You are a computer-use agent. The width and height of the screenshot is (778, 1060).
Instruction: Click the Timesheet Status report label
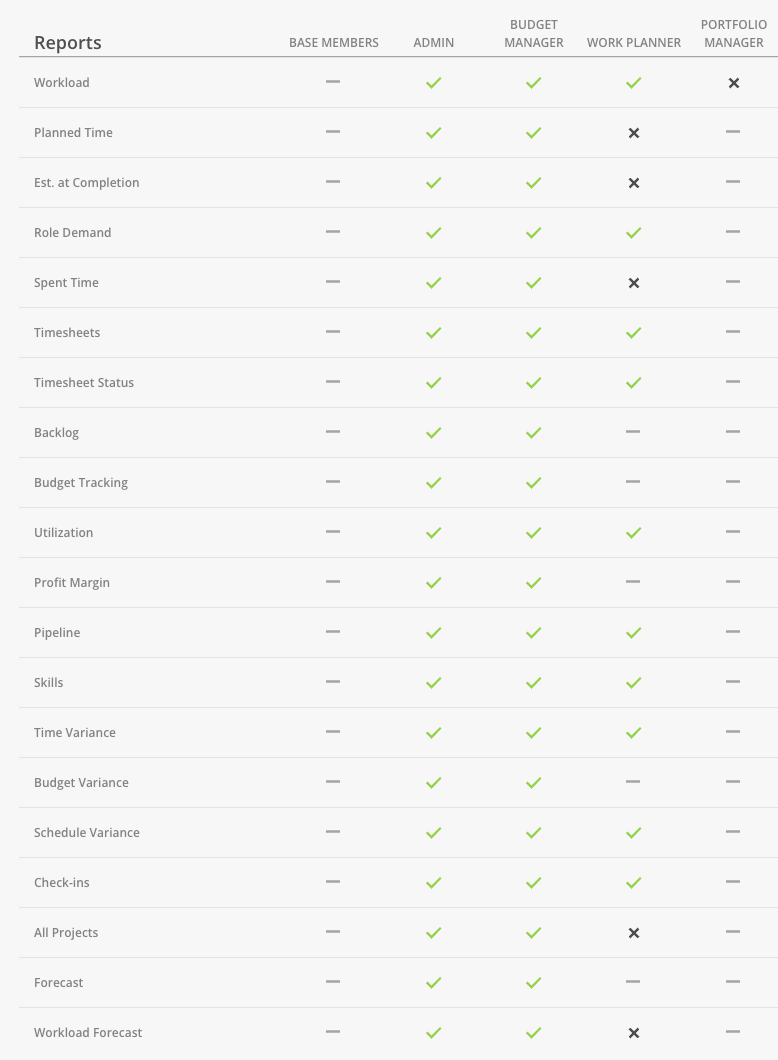point(84,383)
